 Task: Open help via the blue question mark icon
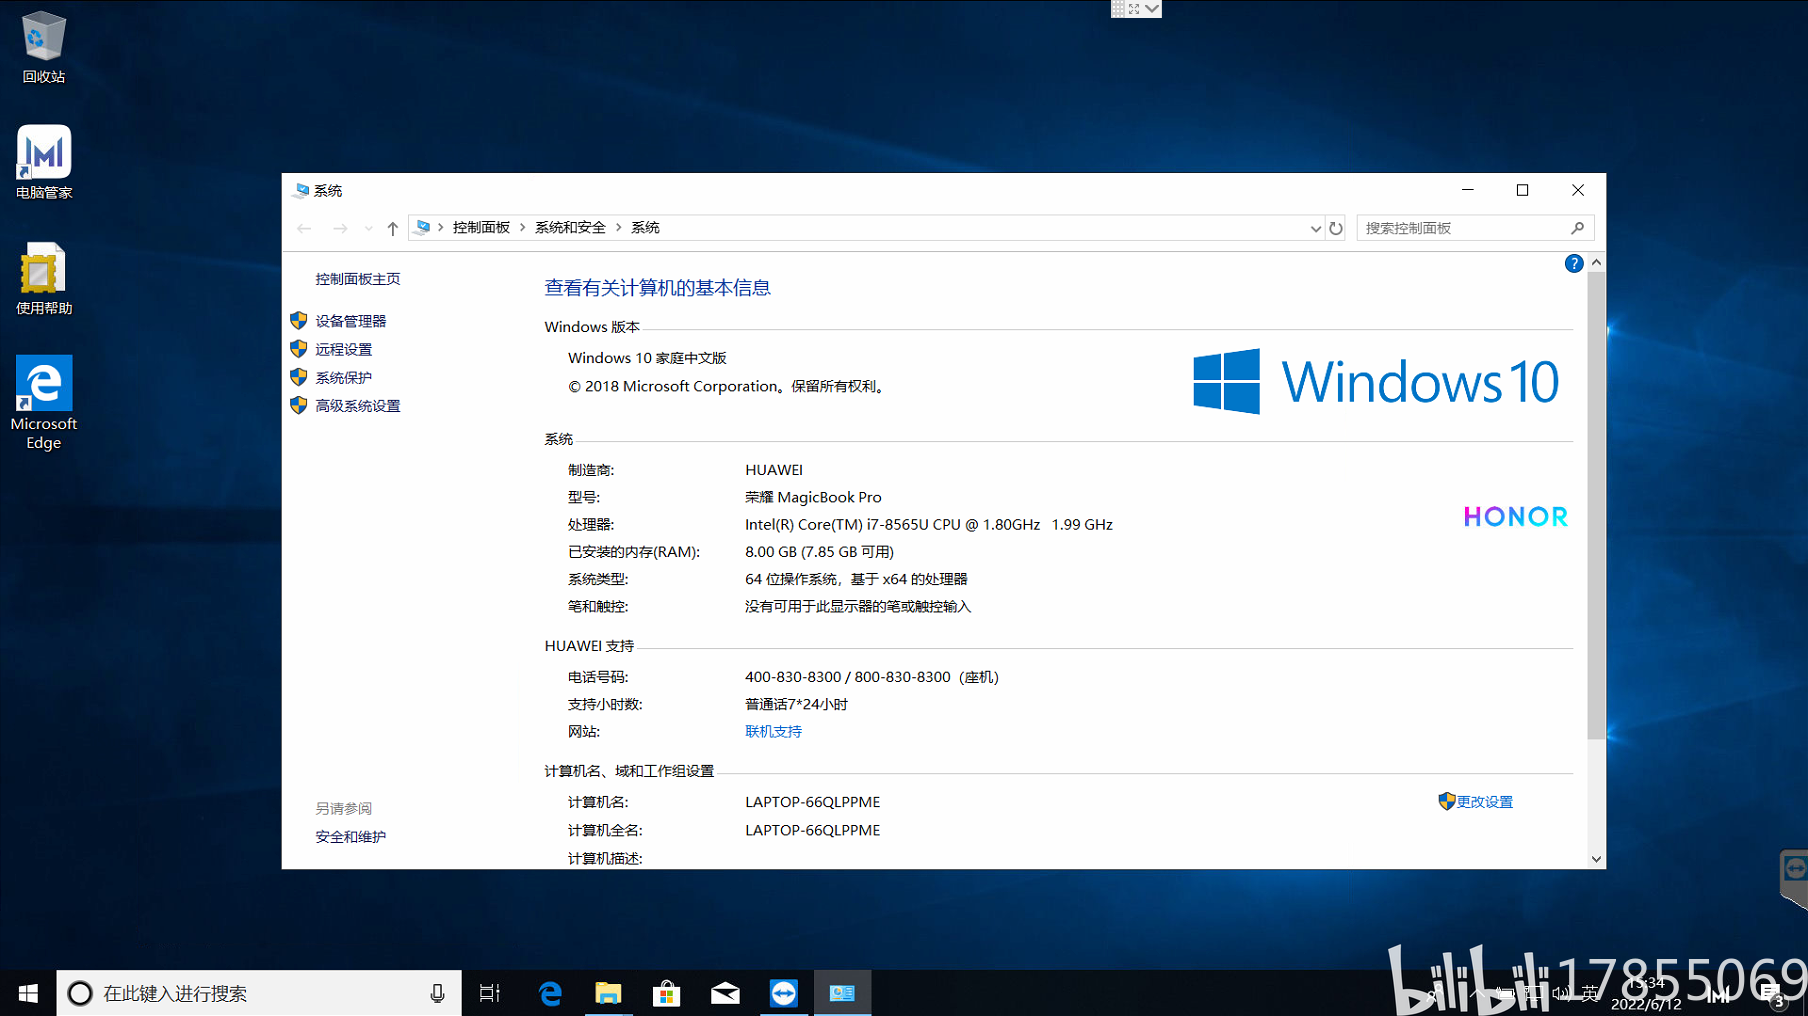click(x=1574, y=263)
